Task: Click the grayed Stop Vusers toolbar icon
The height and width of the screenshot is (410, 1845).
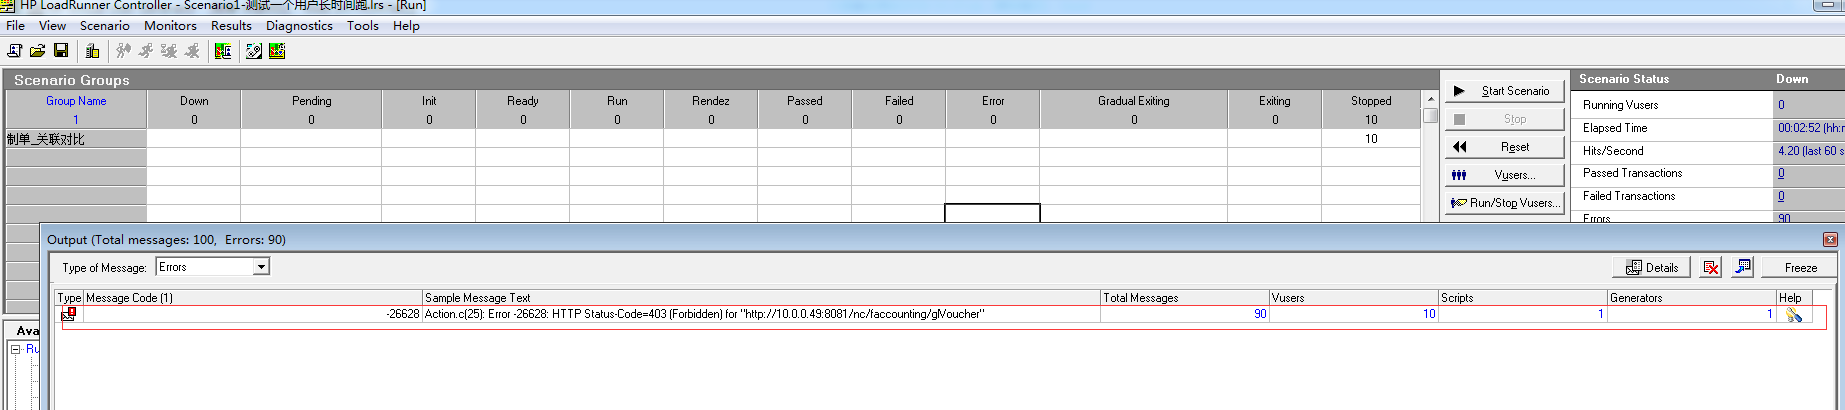Action: point(192,51)
